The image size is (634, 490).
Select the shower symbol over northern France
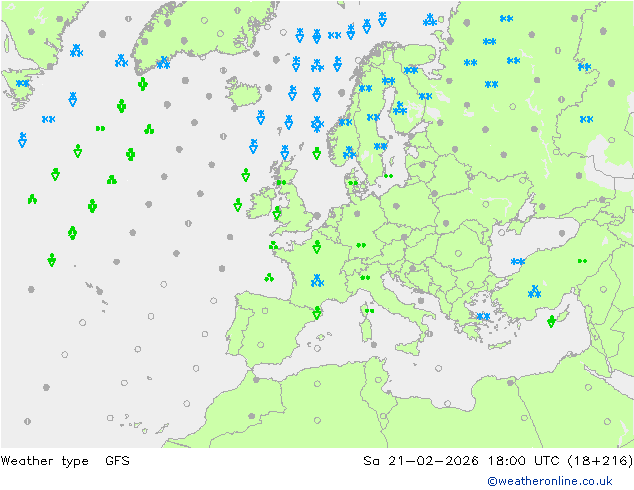pos(317,247)
